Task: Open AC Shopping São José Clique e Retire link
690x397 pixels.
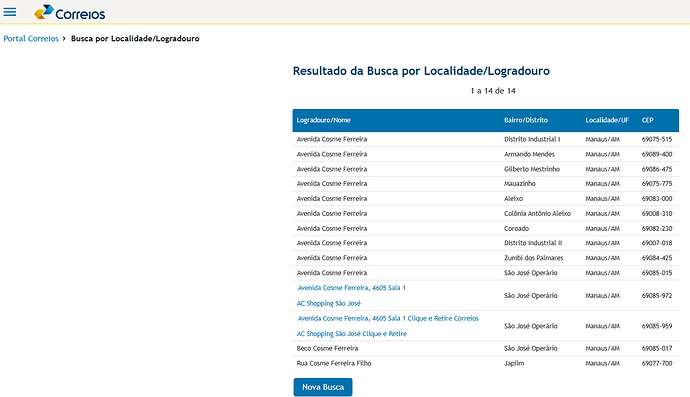Action: (x=352, y=334)
